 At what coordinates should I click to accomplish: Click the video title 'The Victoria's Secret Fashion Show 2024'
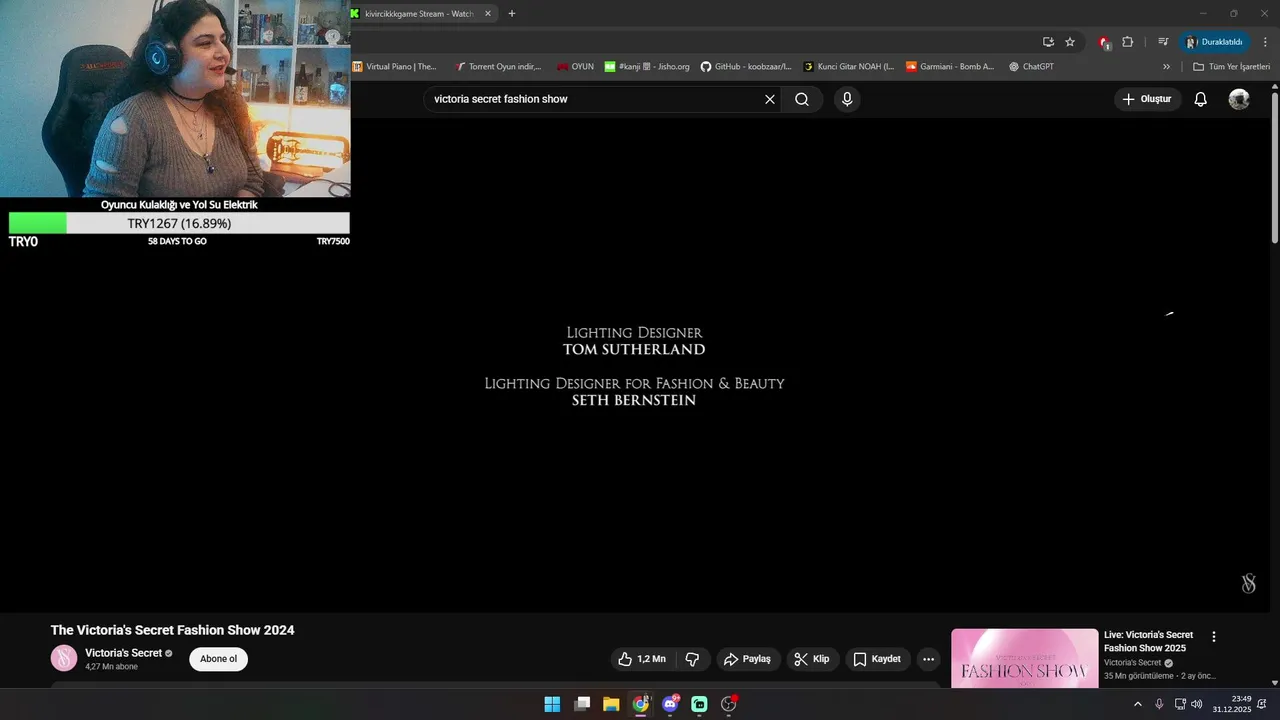coord(173,630)
